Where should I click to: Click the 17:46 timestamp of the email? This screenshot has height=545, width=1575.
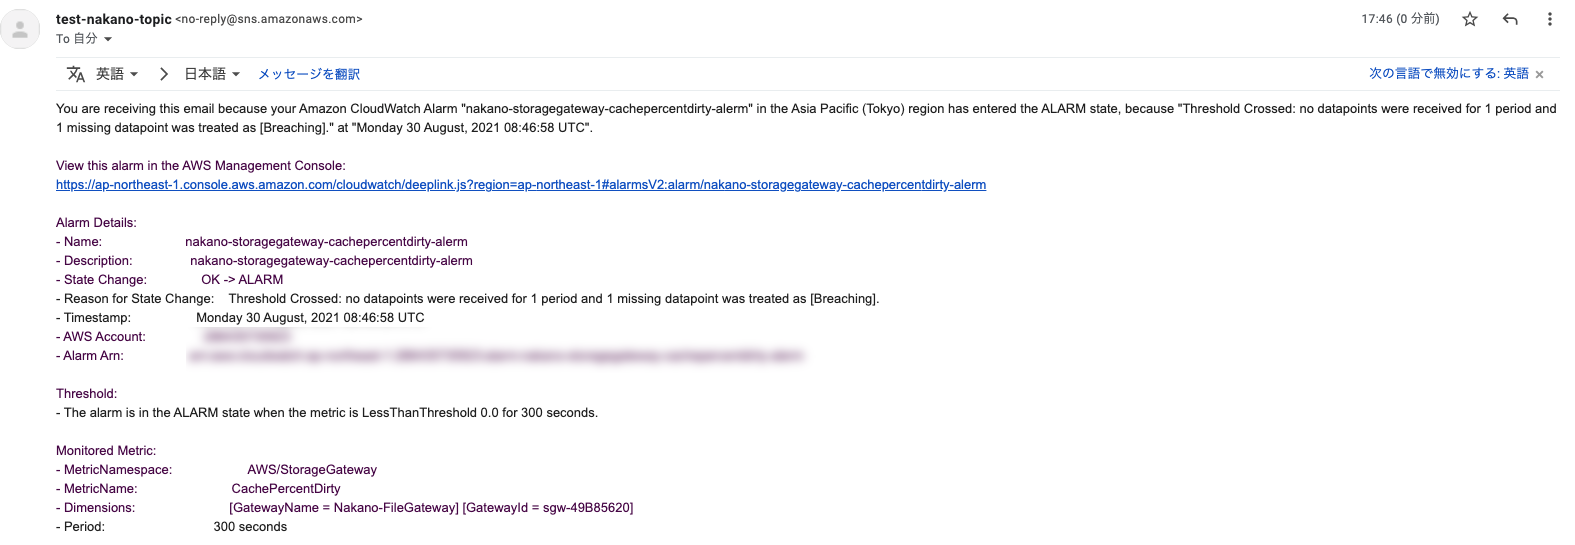point(1400,19)
